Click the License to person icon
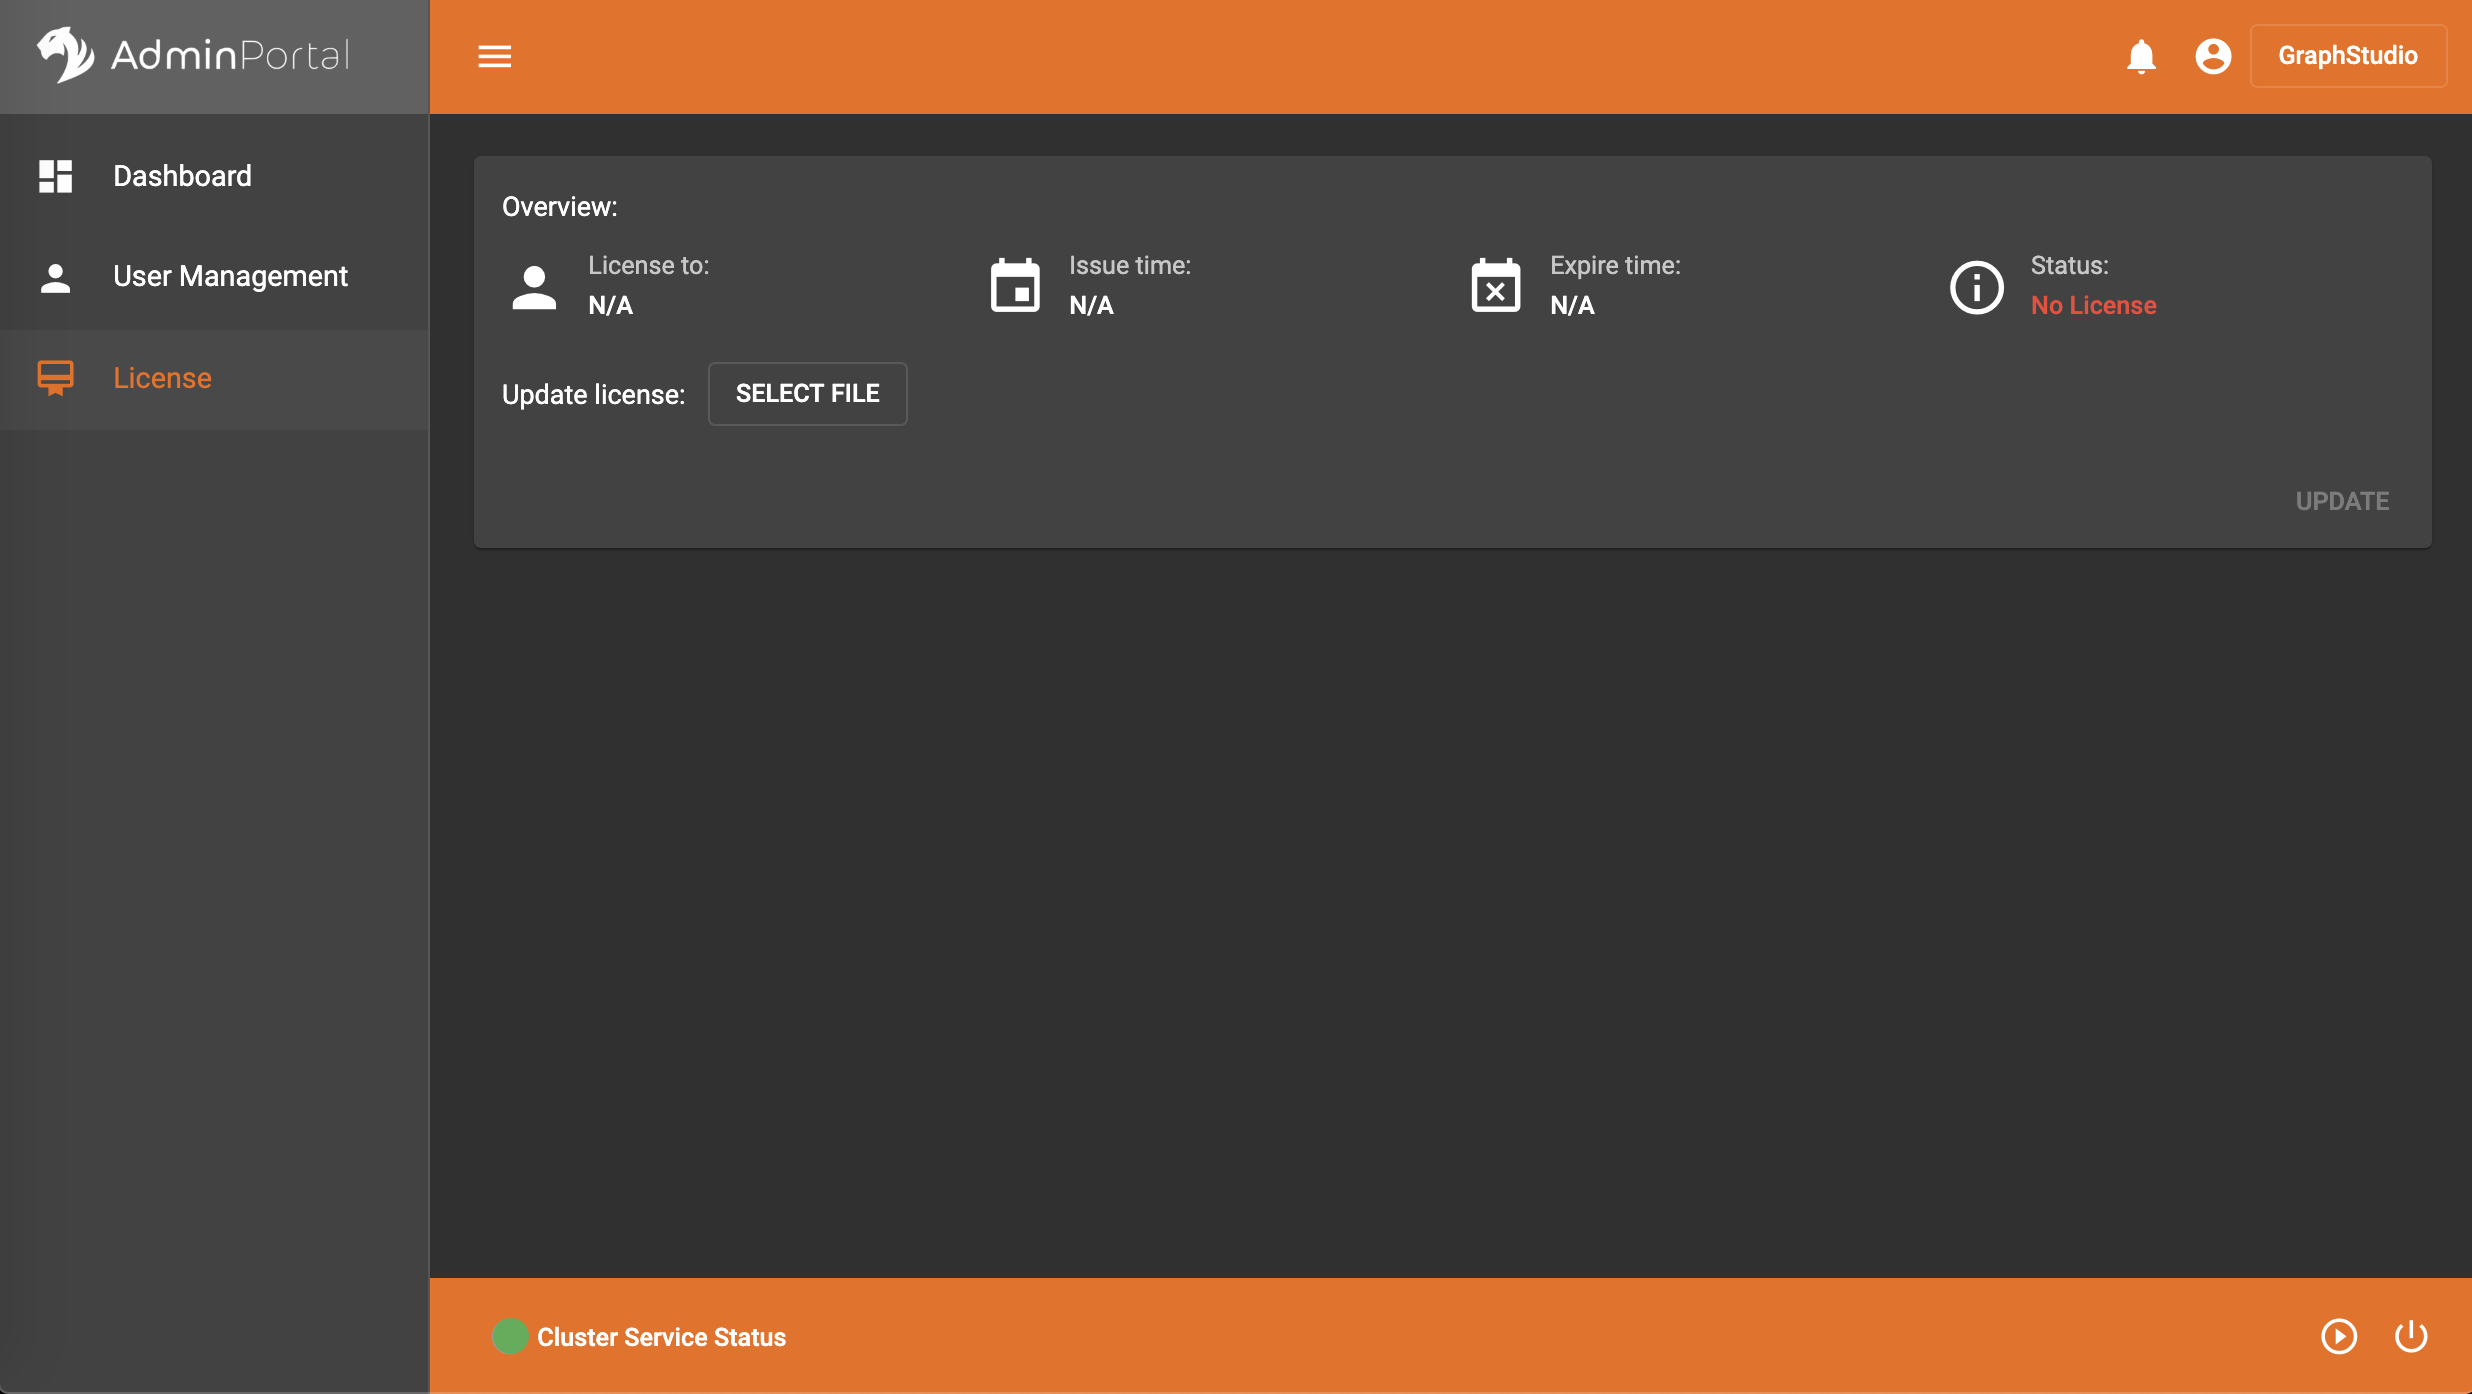2472x1394 pixels. click(534, 288)
